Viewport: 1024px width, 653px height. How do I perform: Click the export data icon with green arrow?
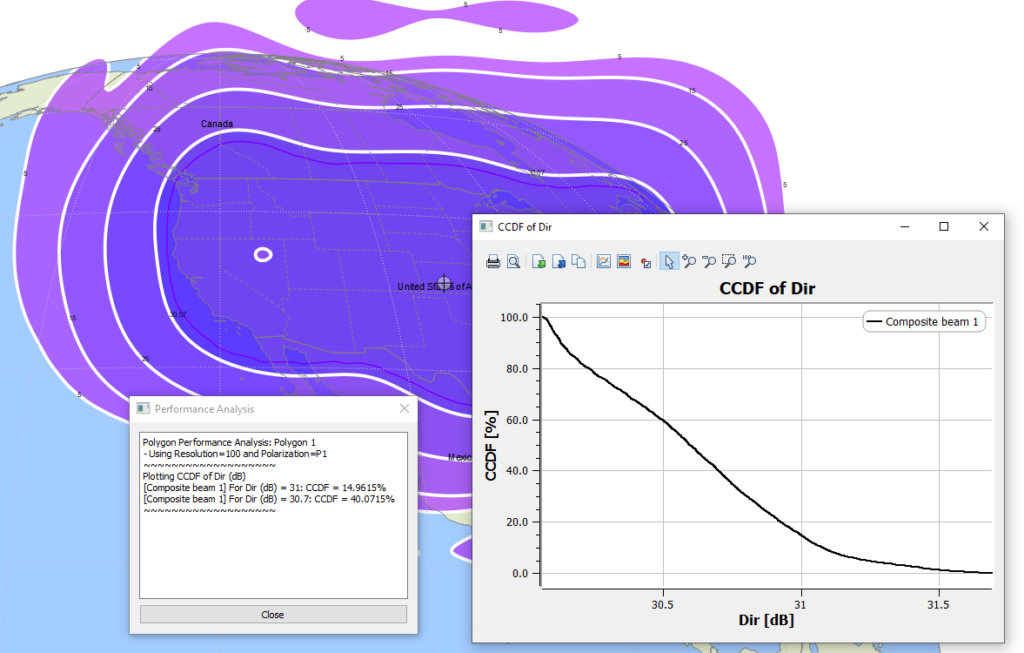pos(539,262)
